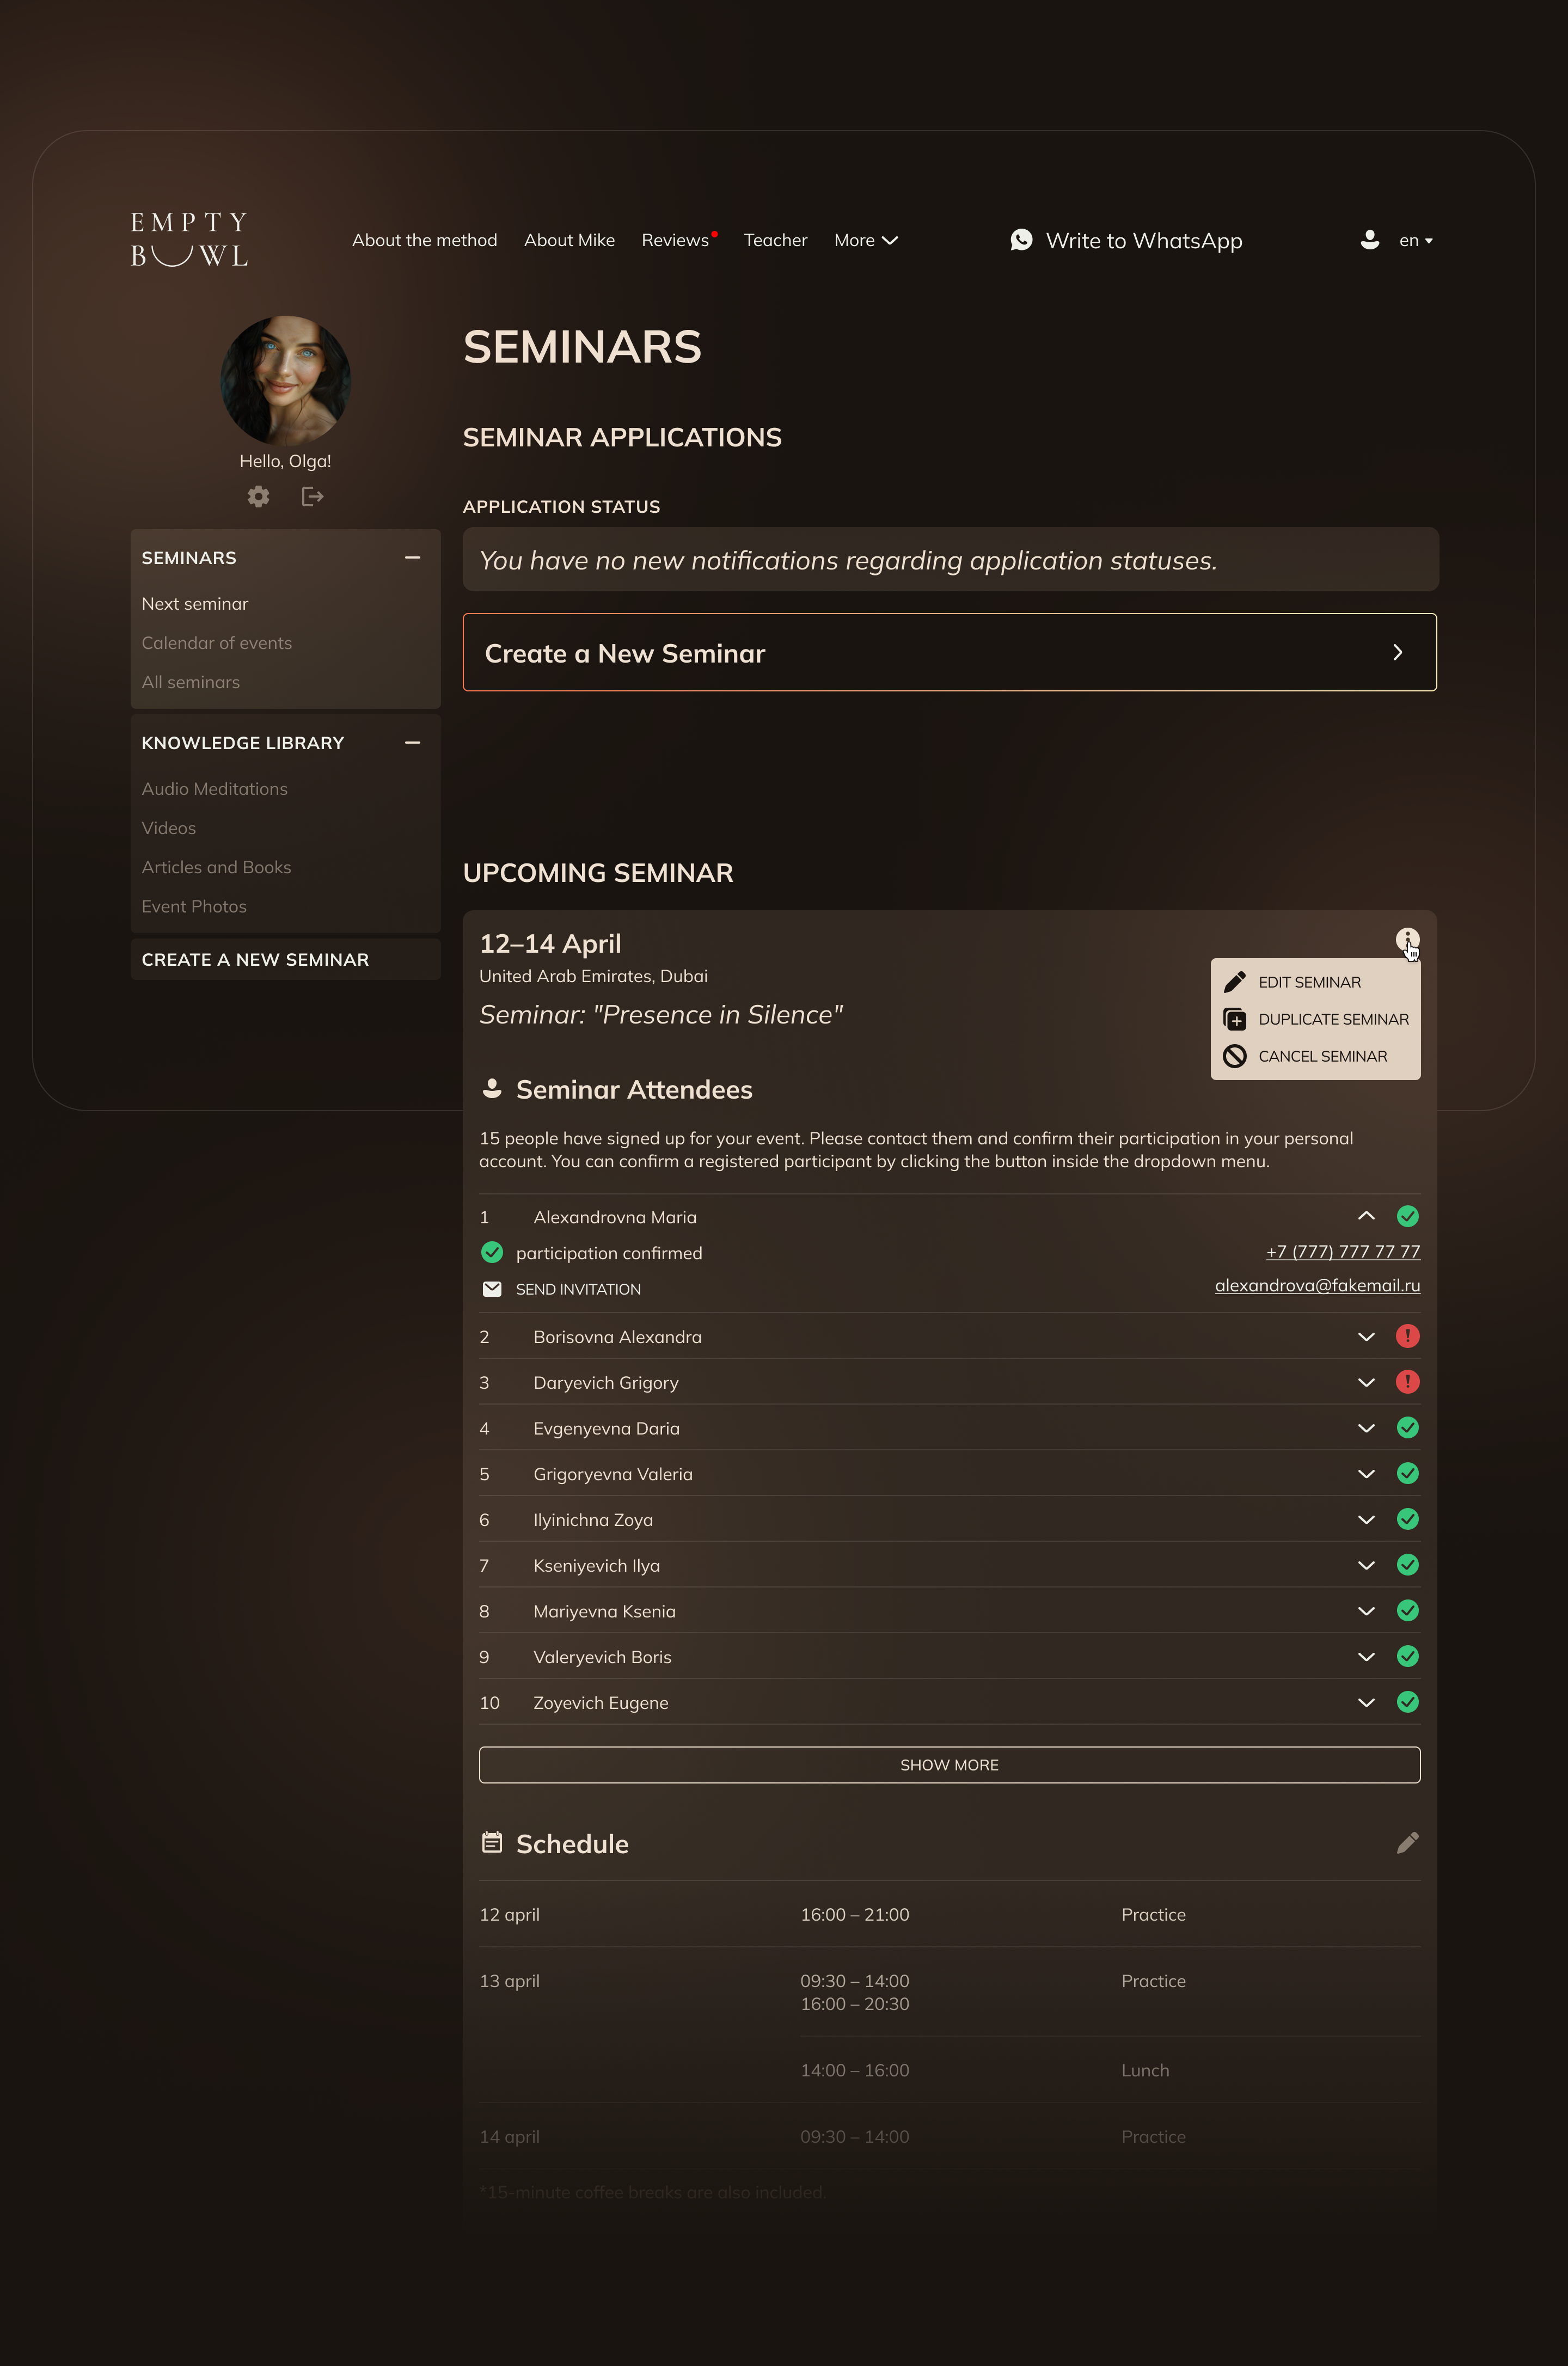The image size is (1568, 2366).
Task: Click the alexandrova@fakemail.ru email link
Action: click(1317, 1285)
